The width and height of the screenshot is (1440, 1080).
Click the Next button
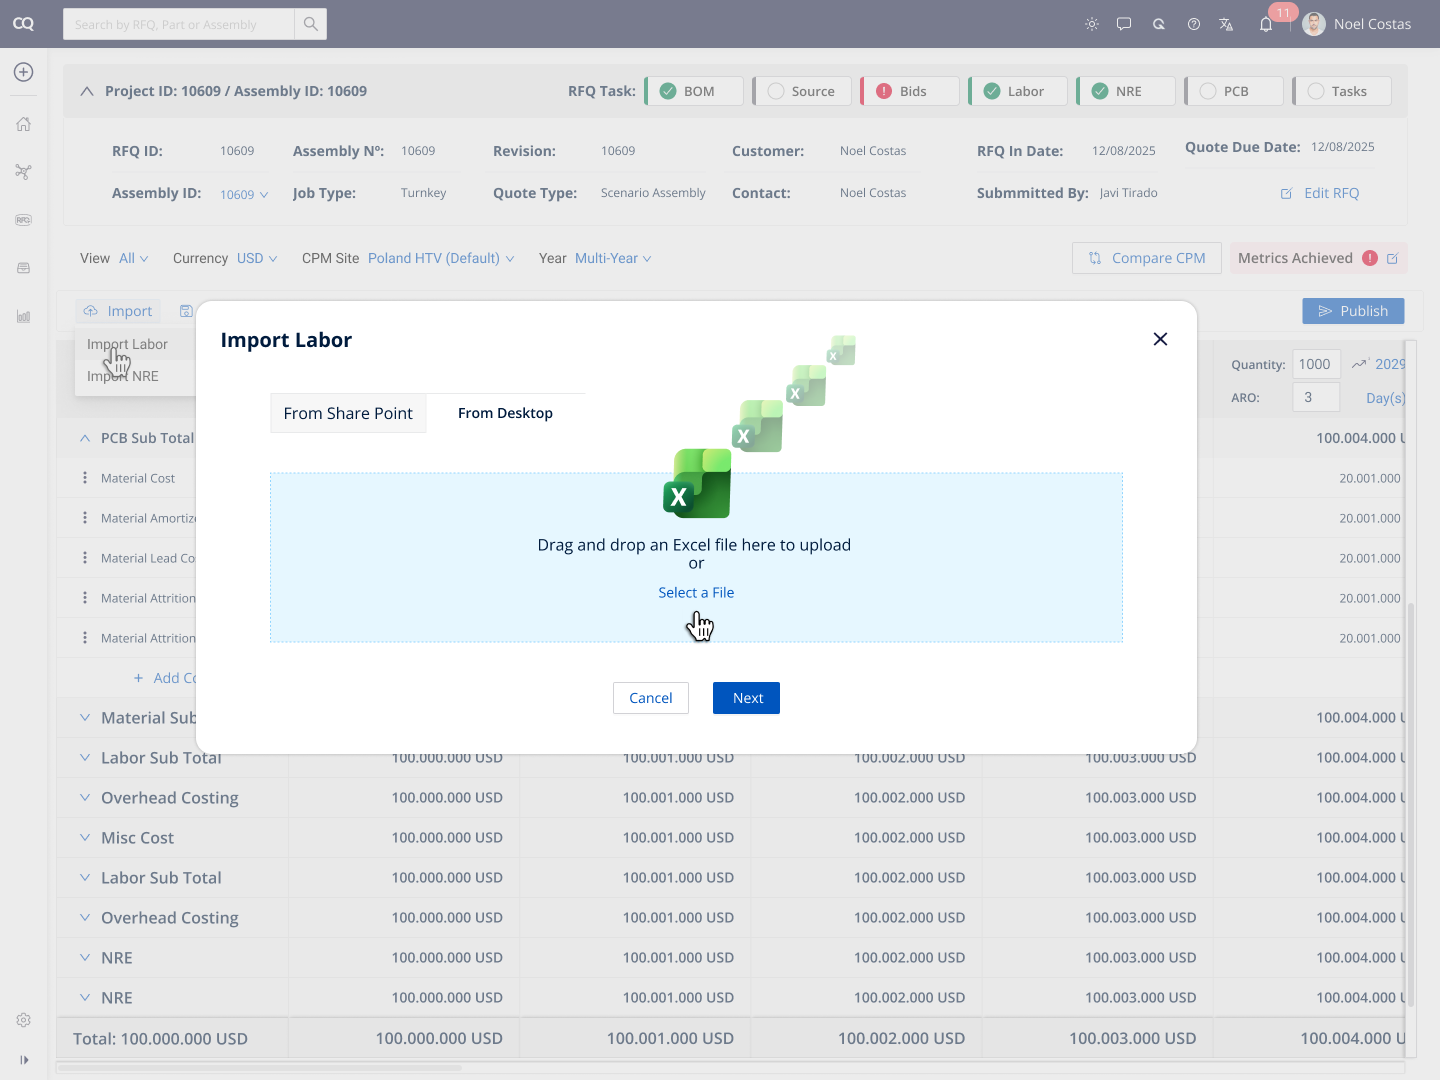click(746, 698)
